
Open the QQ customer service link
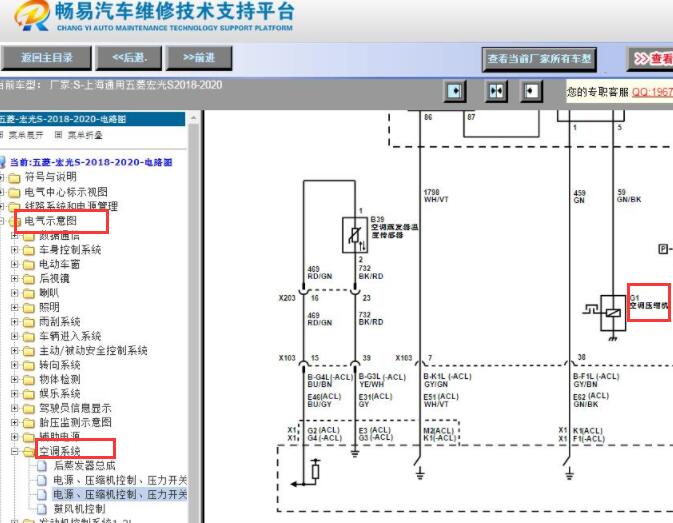(652, 91)
